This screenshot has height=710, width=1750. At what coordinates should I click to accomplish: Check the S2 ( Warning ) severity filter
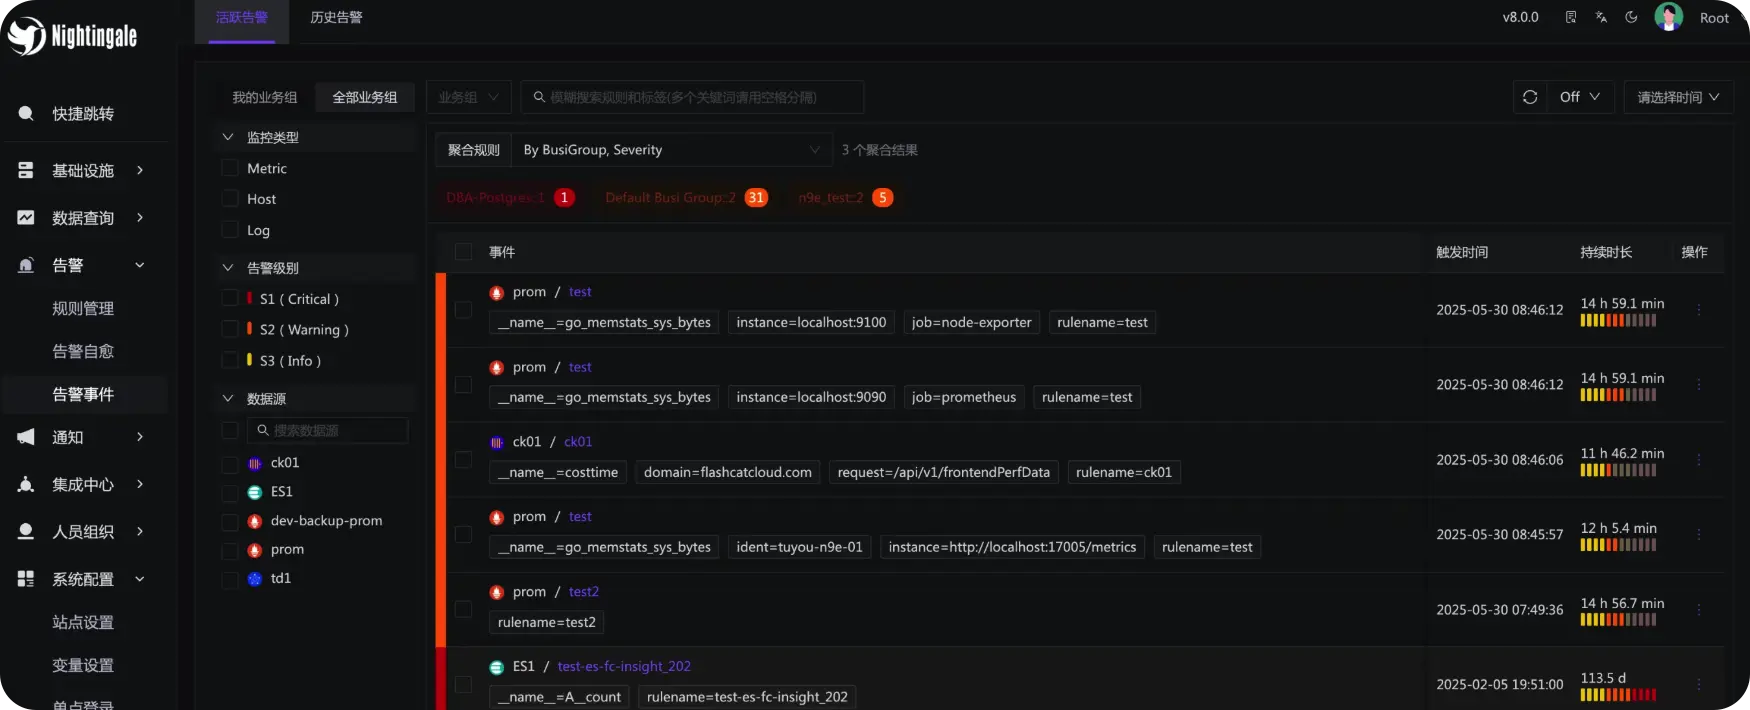(x=229, y=329)
